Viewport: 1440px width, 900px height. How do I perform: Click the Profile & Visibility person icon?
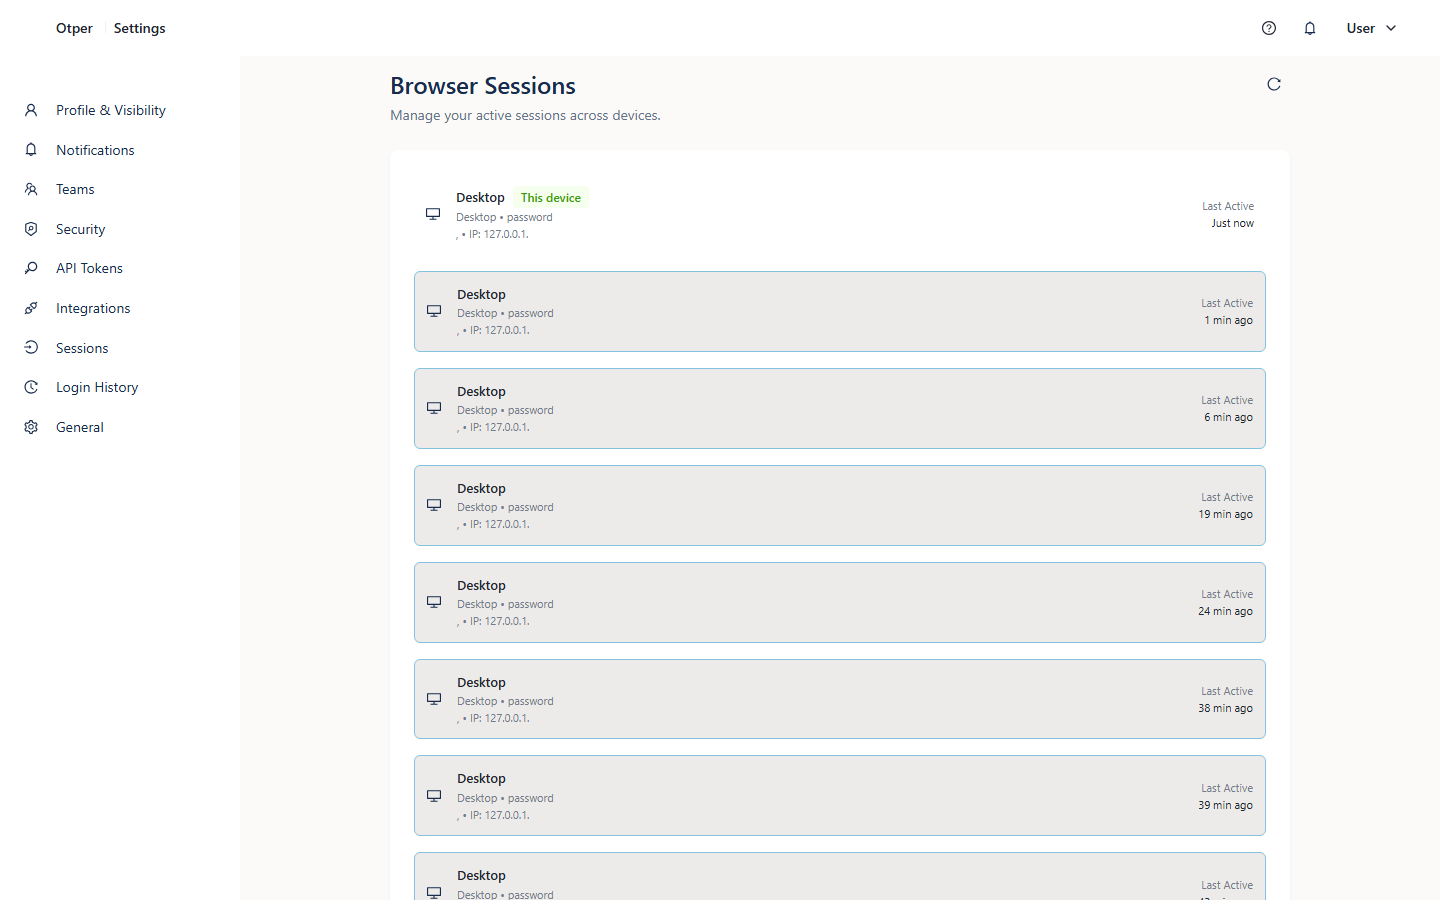tap(31, 110)
